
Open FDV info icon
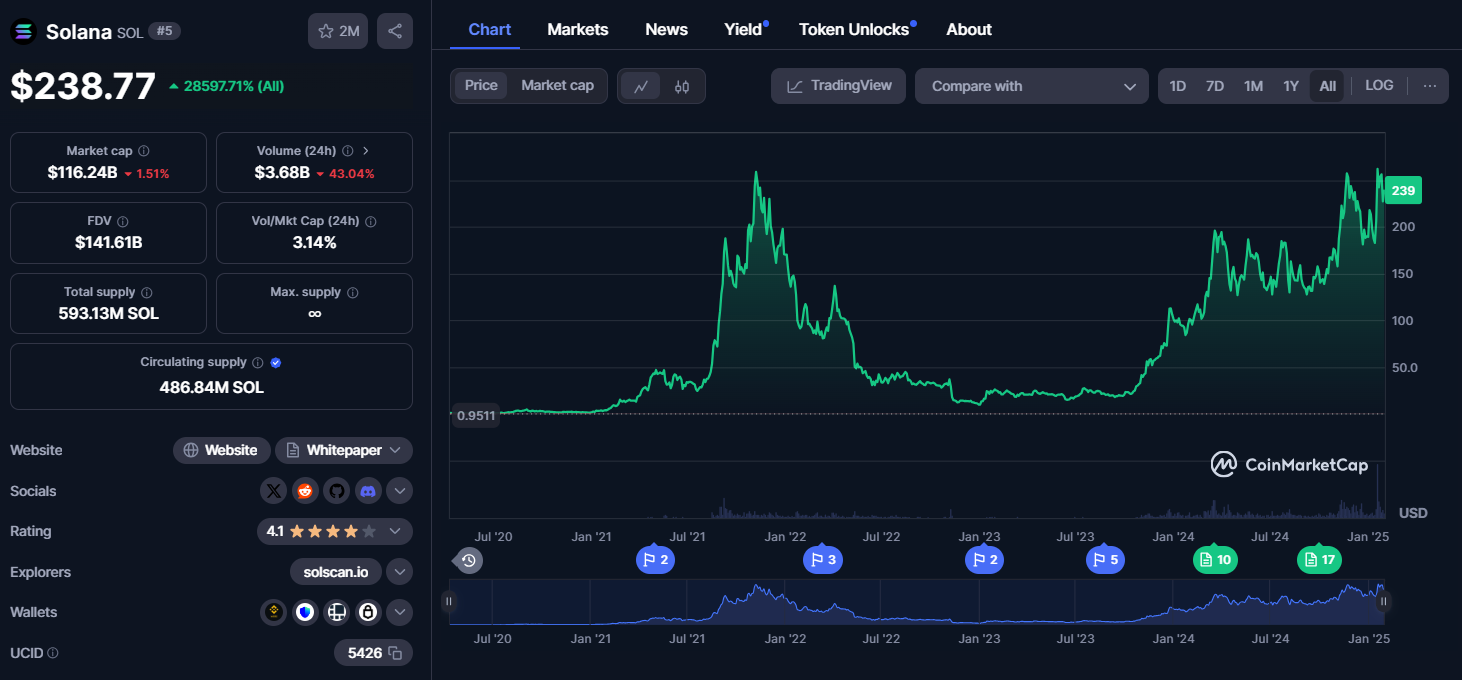click(122, 221)
